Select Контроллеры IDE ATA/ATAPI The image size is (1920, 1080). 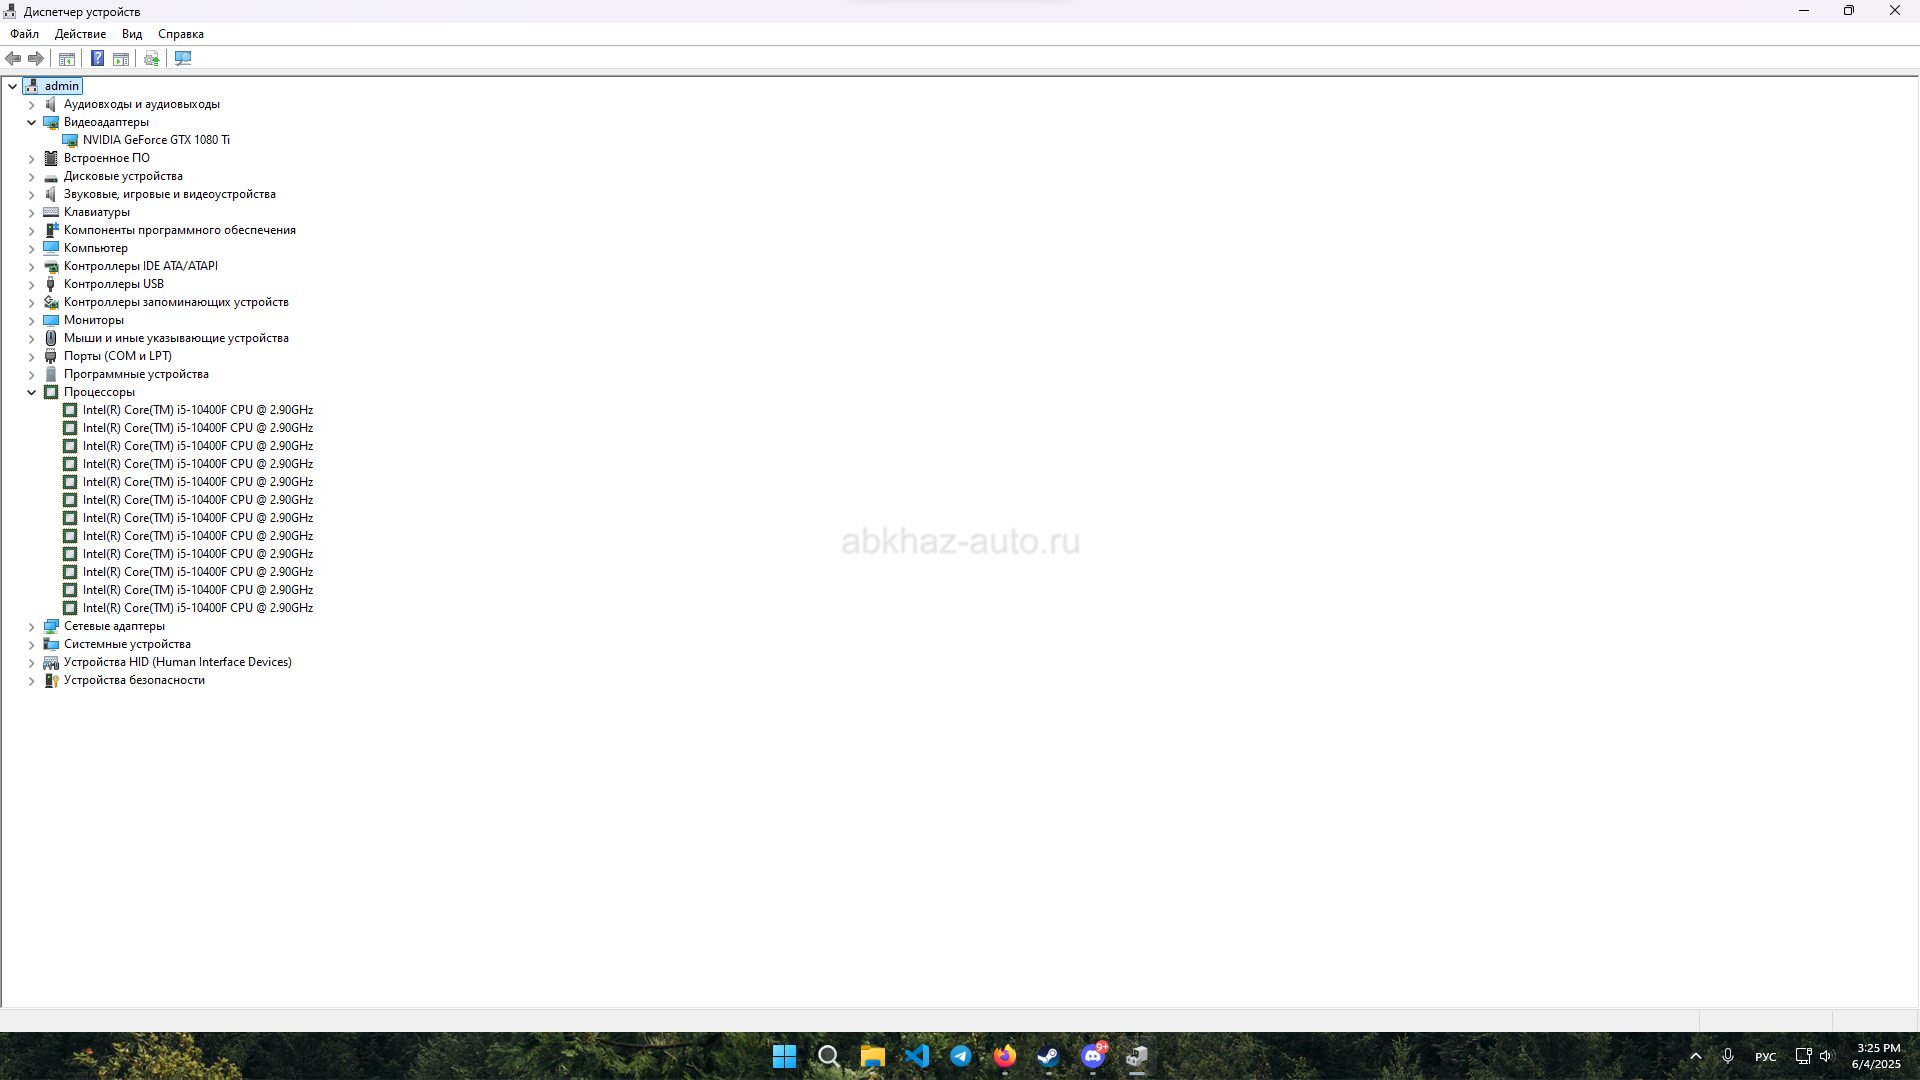(x=141, y=266)
